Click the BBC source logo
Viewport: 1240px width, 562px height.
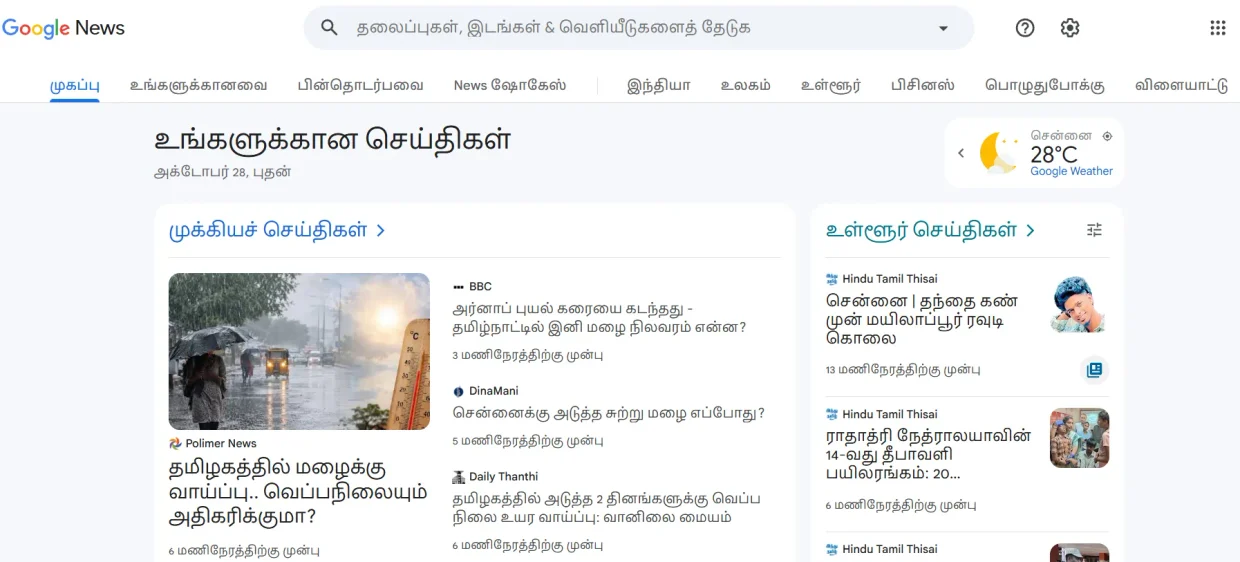[x=458, y=287]
